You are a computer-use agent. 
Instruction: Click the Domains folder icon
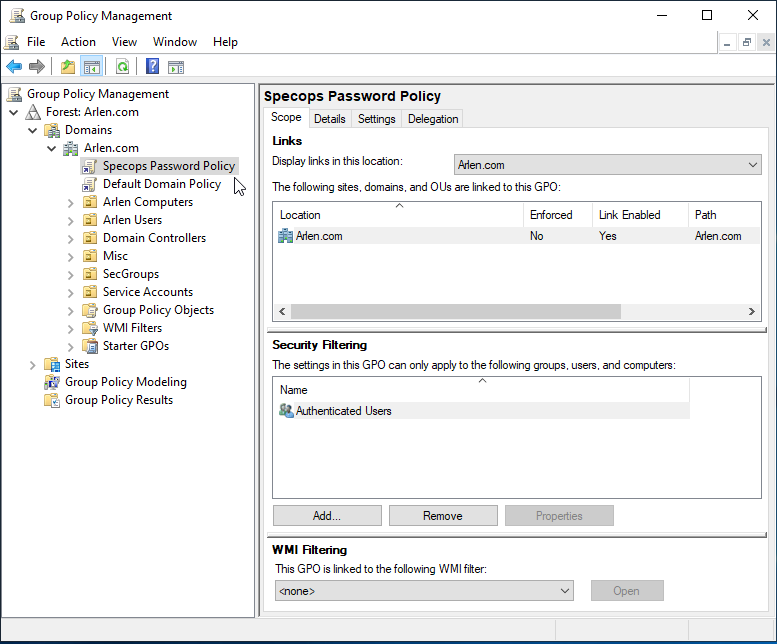coord(52,130)
